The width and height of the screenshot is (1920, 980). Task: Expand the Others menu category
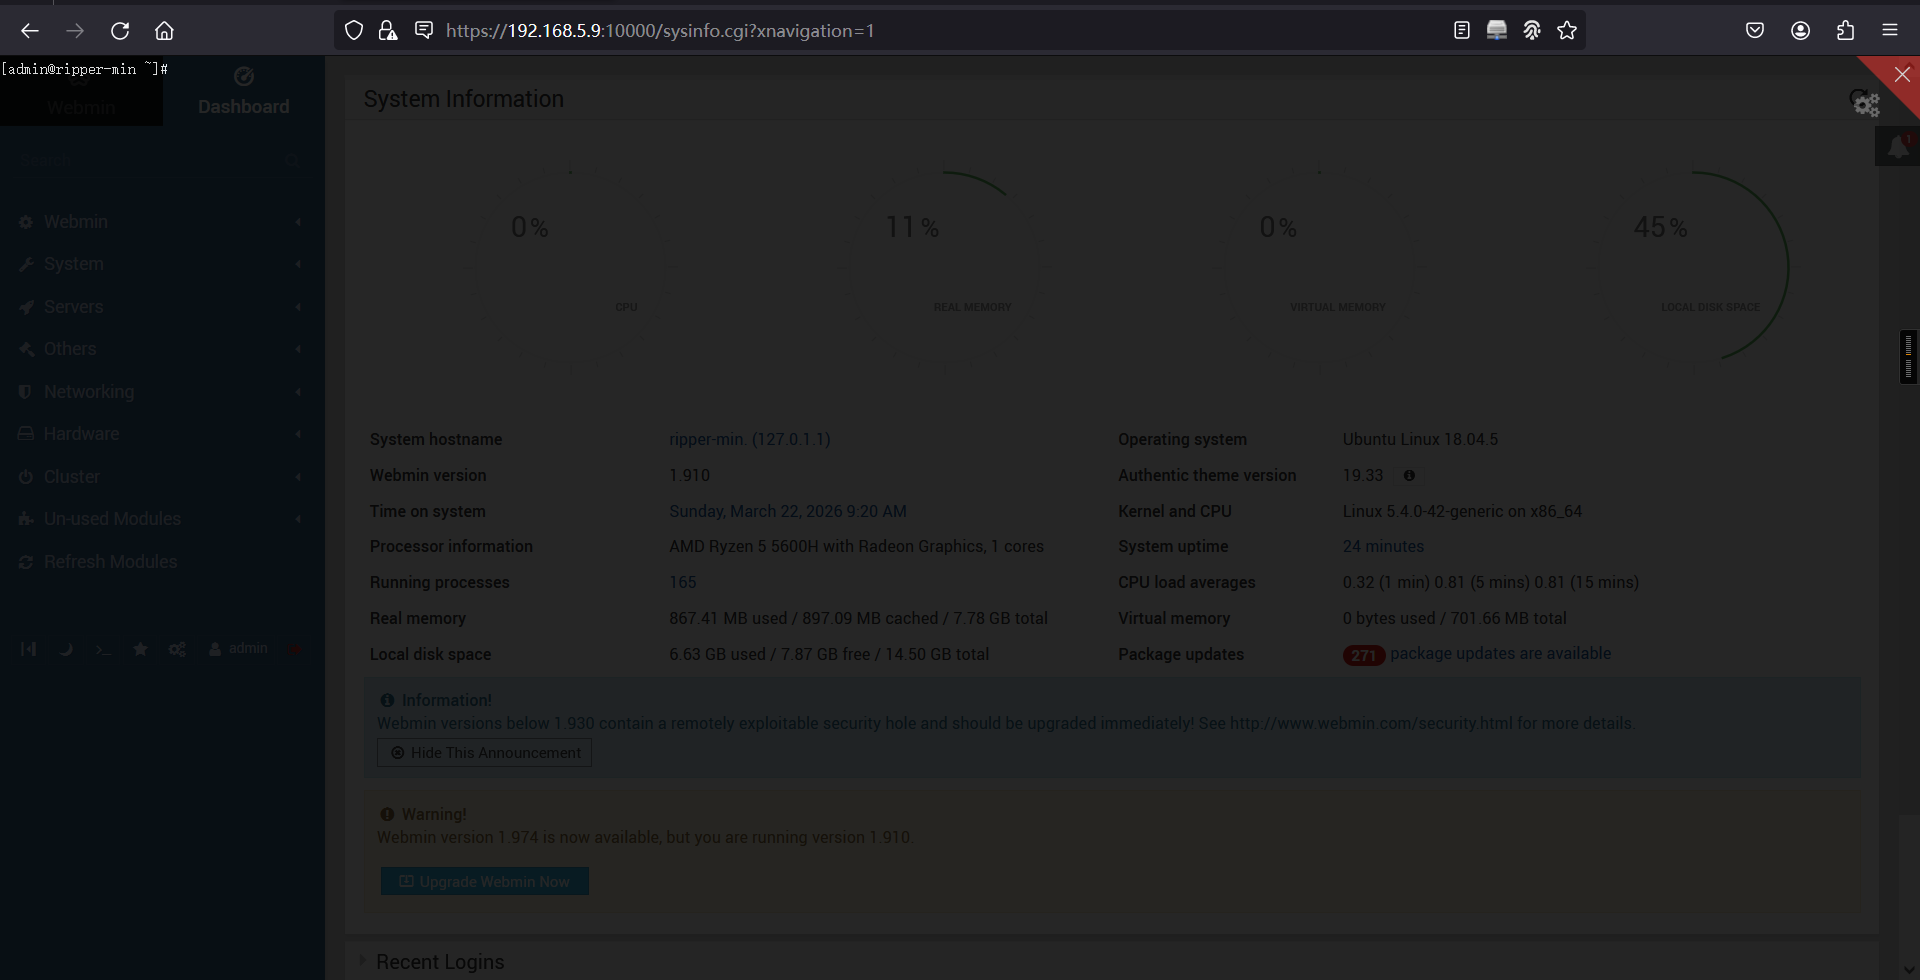pos(160,349)
